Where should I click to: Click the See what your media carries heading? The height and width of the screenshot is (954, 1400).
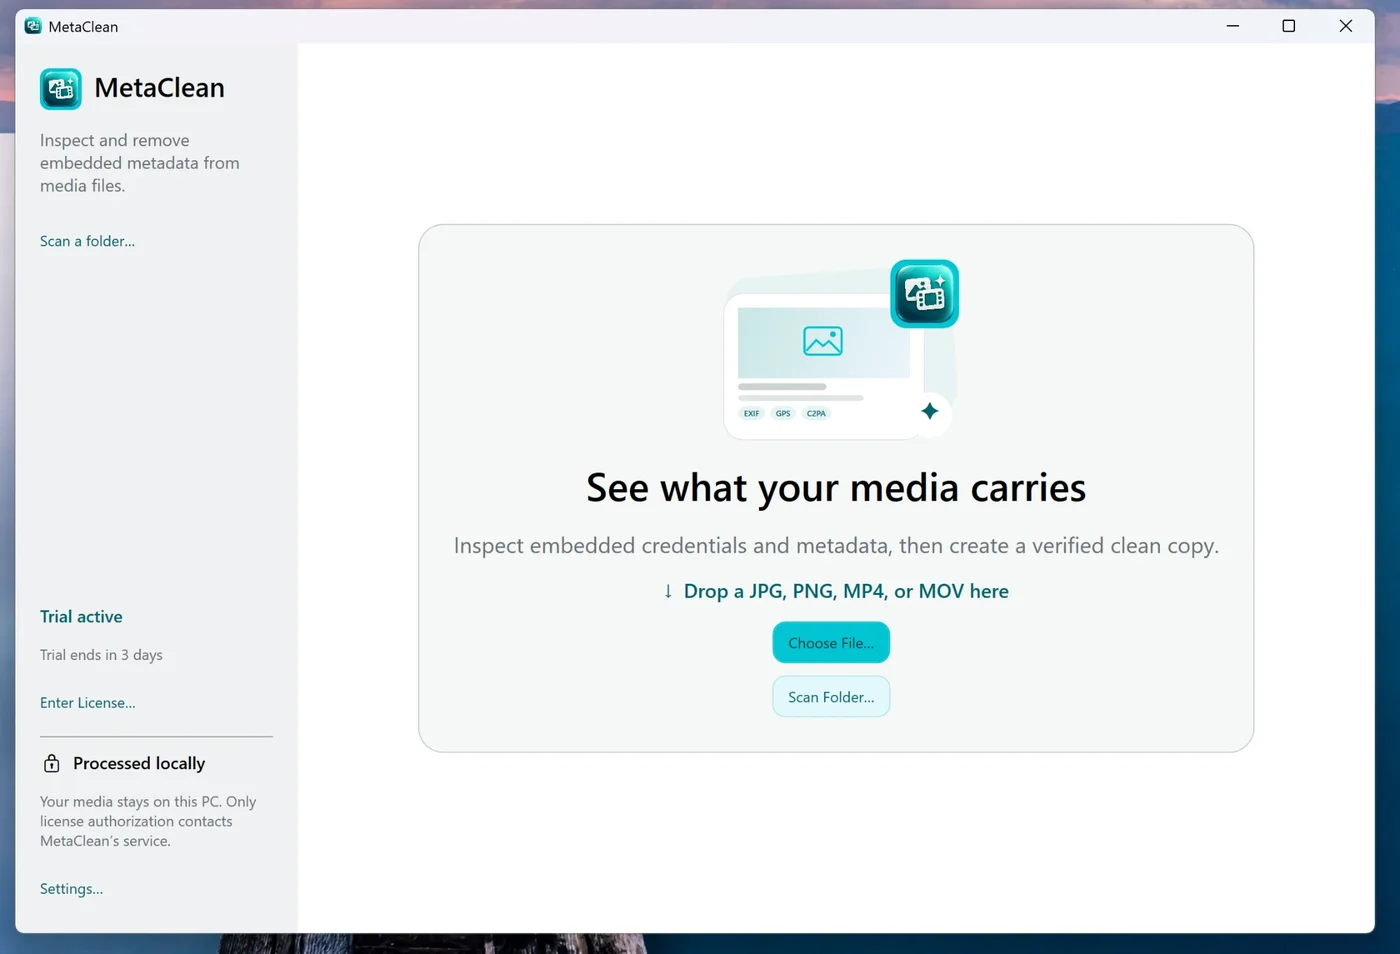(x=836, y=488)
